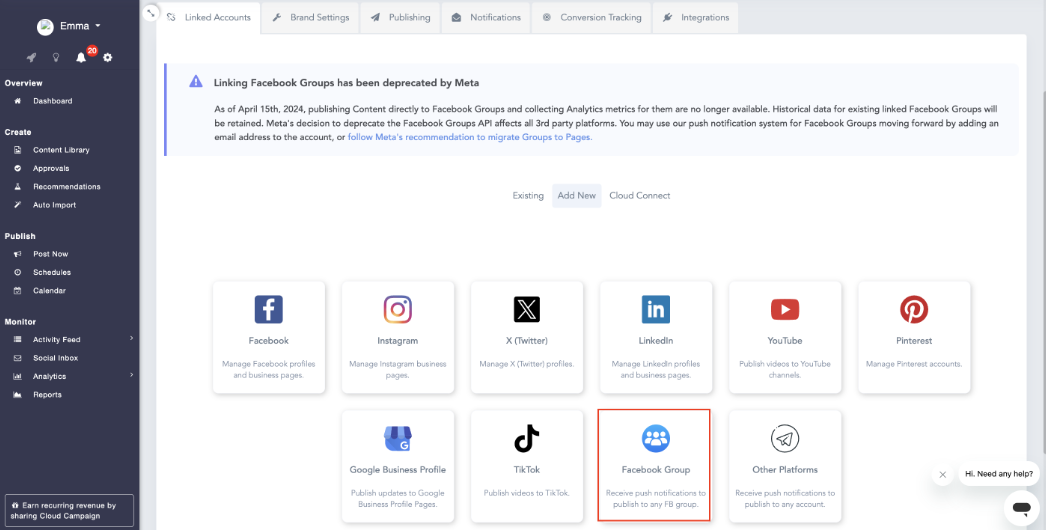Select the TikTok platform icon
Screen dimensions: 1046x532
tap(527, 438)
